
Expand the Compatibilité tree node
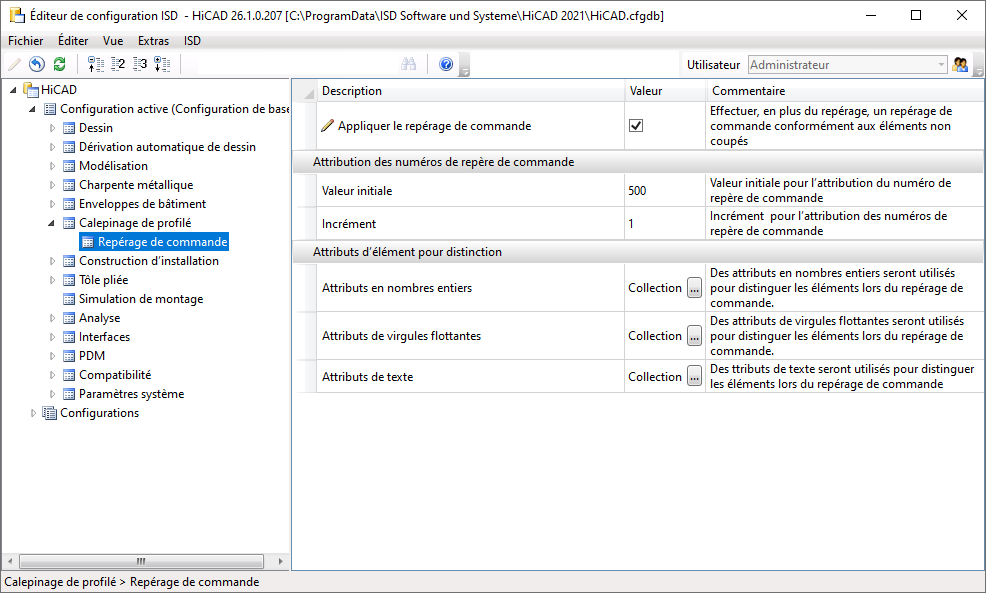coord(52,375)
